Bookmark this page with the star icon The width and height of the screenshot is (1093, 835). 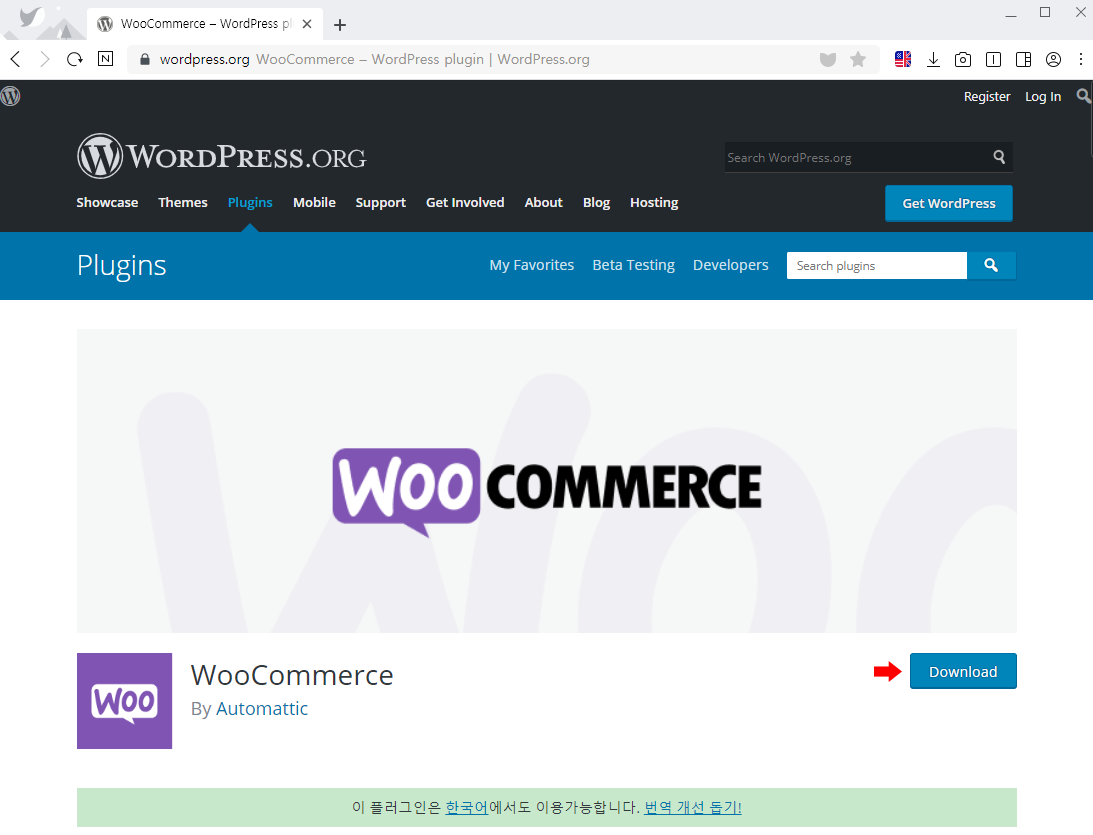click(858, 59)
